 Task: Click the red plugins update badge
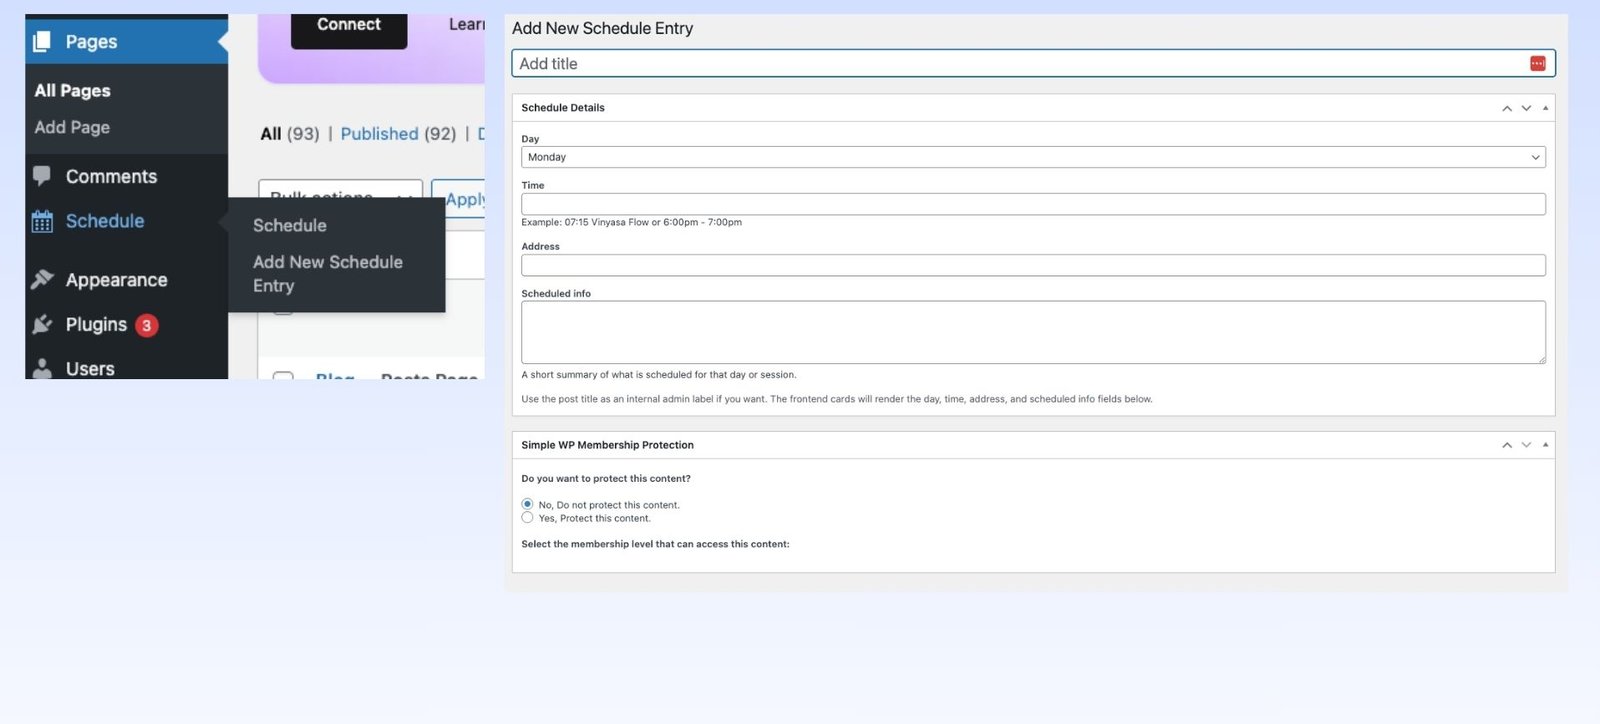pos(147,325)
